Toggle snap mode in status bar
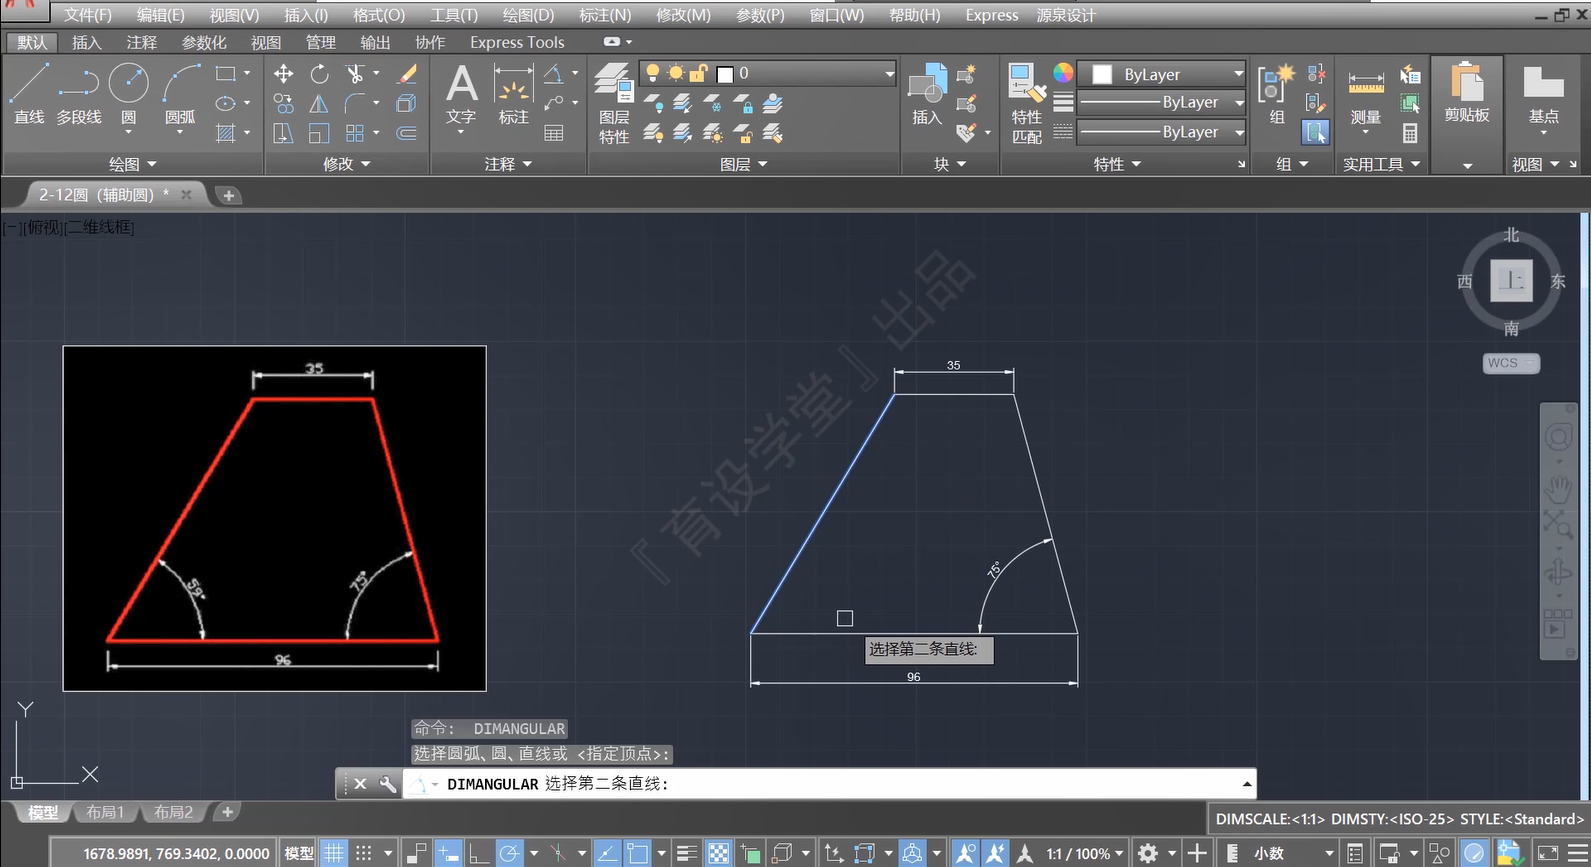This screenshot has width=1591, height=867. [x=363, y=853]
